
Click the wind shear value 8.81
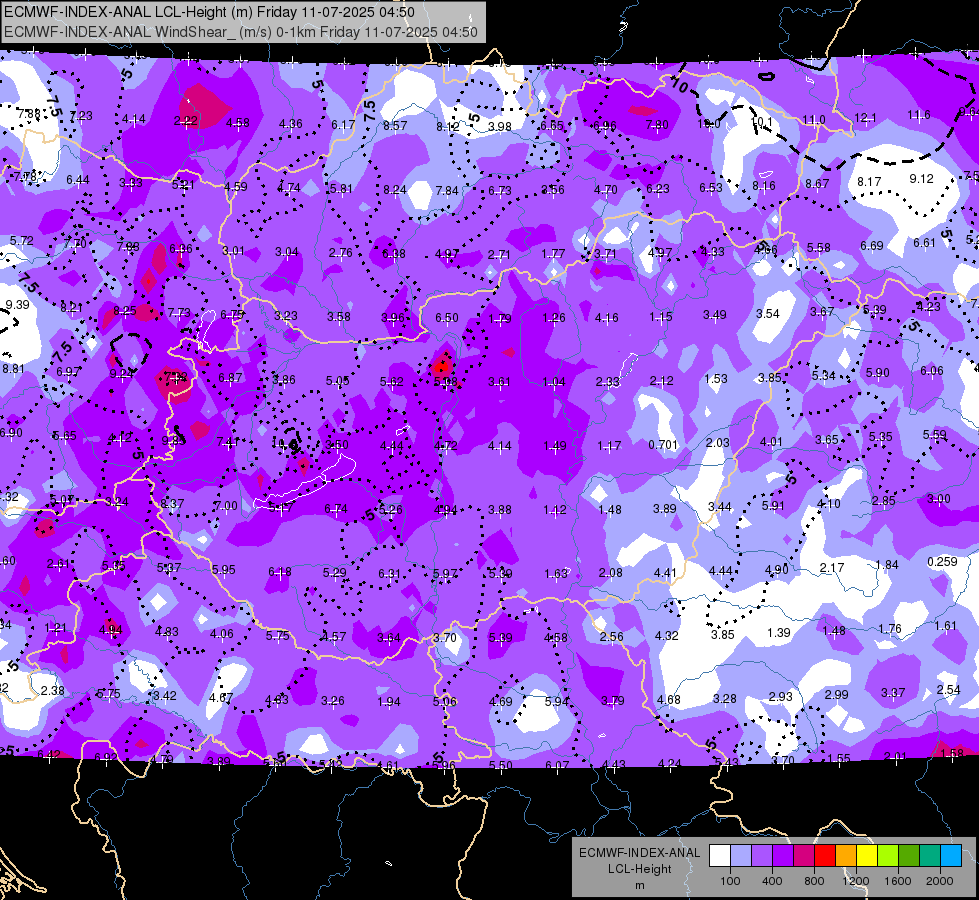13,369
